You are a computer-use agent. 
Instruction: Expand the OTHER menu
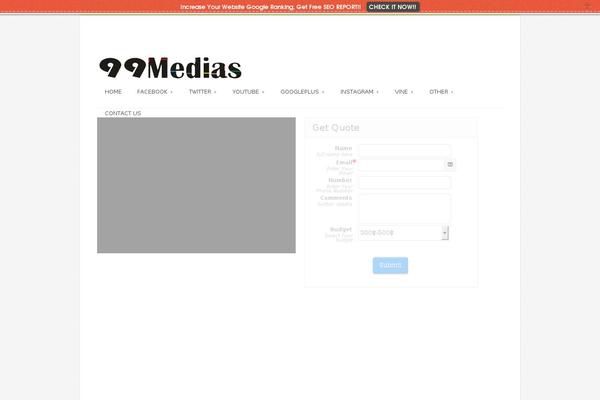click(x=441, y=92)
